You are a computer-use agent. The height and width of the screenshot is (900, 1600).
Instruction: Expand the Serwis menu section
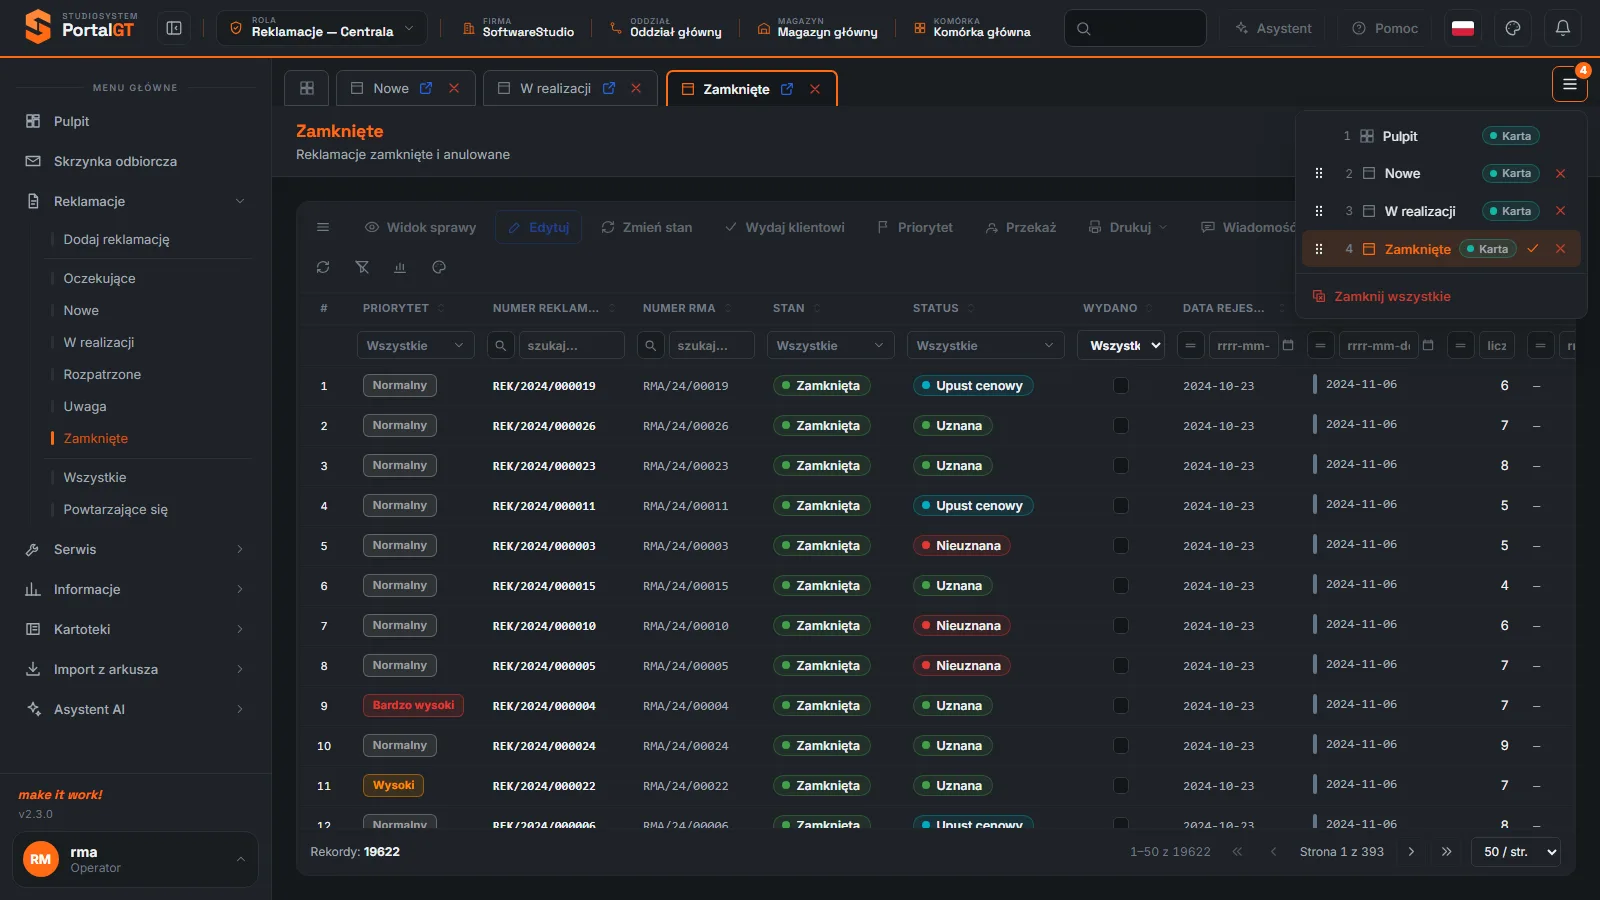tap(135, 549)
